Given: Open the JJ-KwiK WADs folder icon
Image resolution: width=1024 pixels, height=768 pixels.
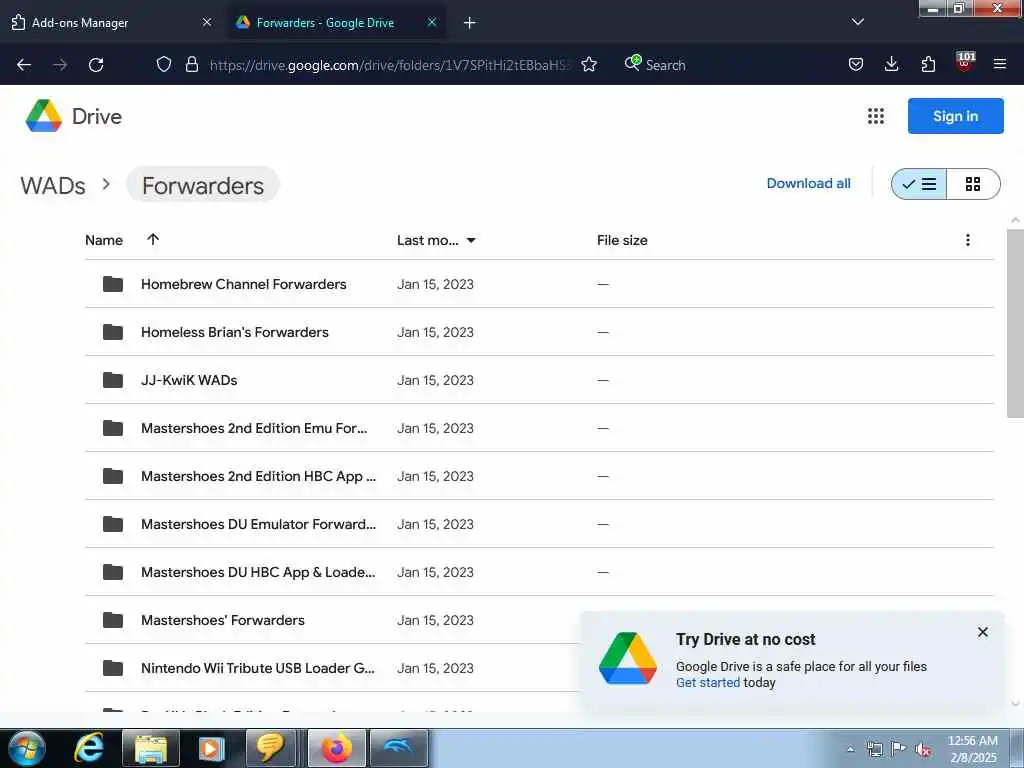Looking at the screenshot, I should pos(113,379).
